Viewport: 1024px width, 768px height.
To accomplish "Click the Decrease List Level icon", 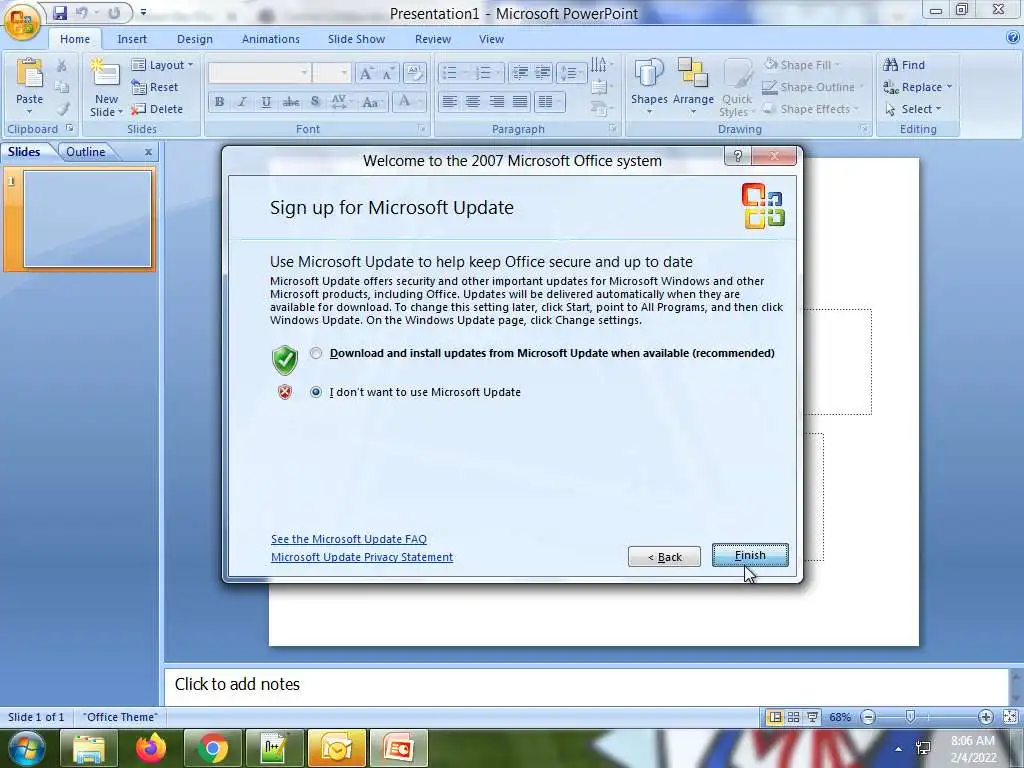I will point(520,72).
